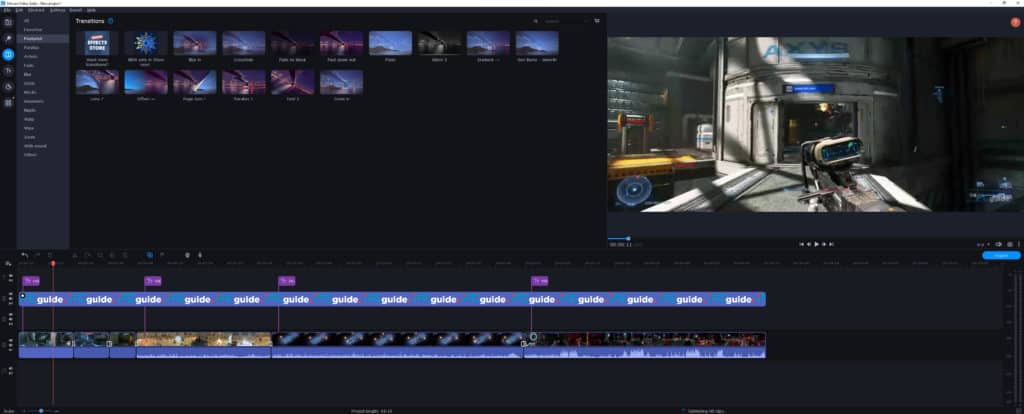Open the File import tab icon
Image resolution: width=1024 pixels, height=414 pixels.
click(x=8, y=22)
